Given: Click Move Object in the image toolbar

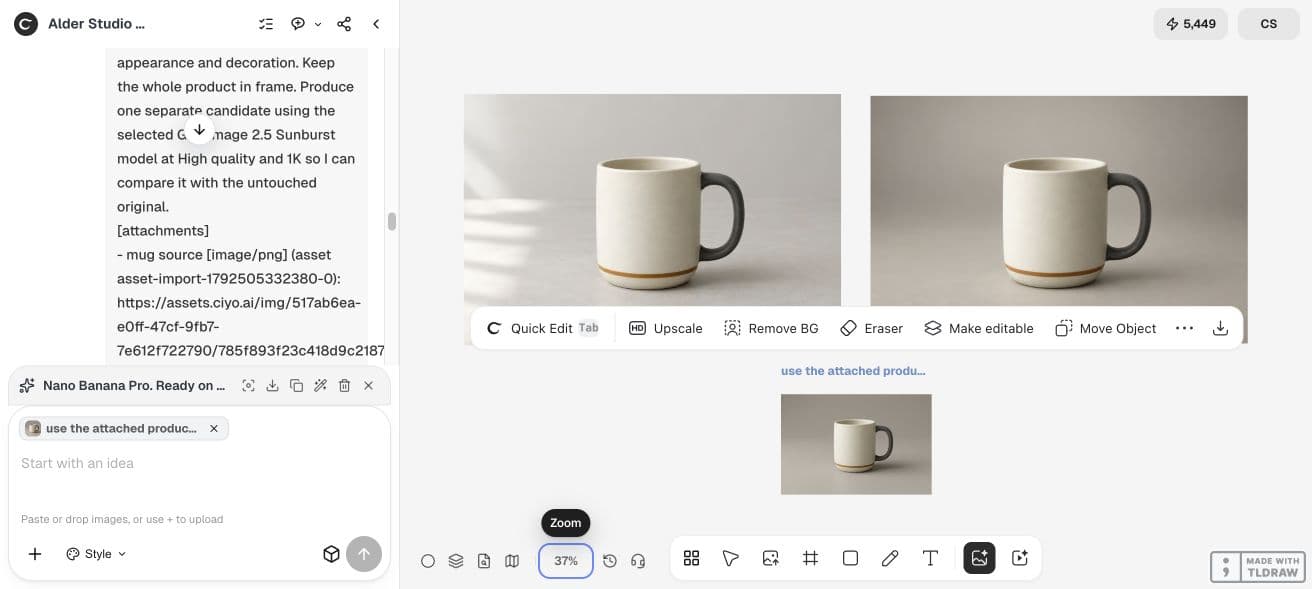Looking at the screenshot, I should point(1106,328).
